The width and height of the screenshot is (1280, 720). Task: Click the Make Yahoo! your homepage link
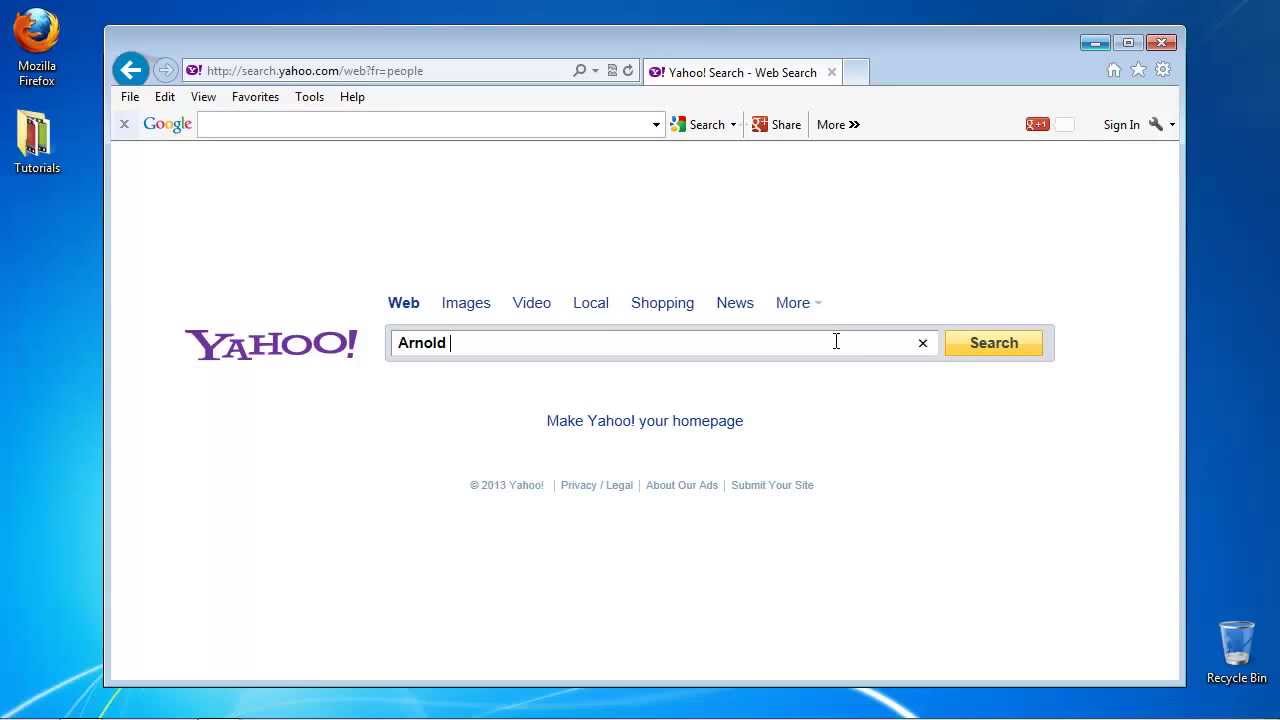[x=644, y=420]
